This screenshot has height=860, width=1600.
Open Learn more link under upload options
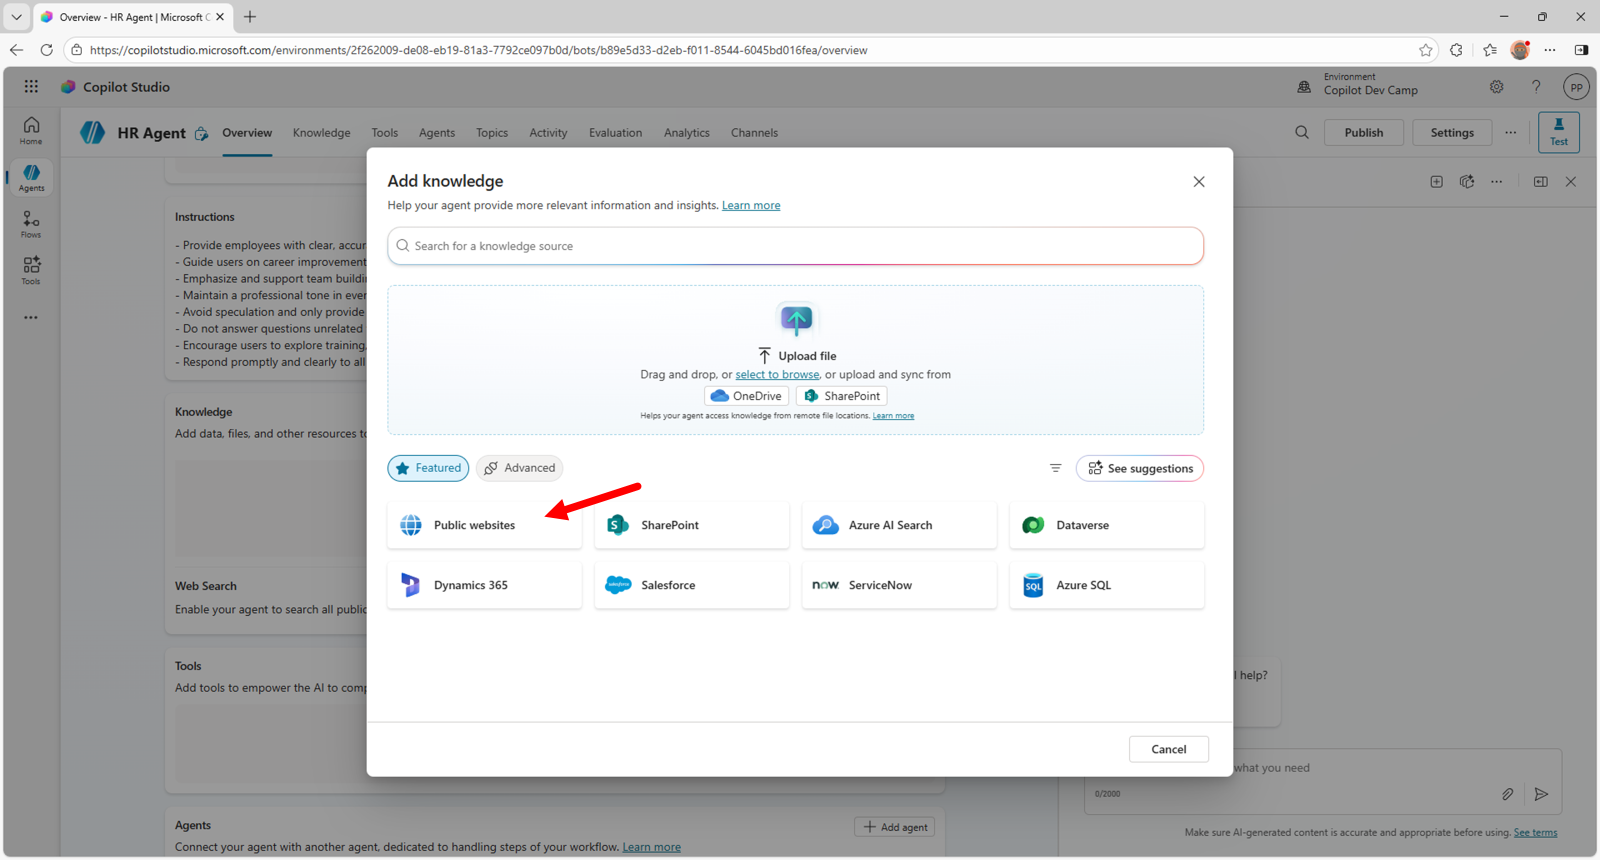(893, 416)
